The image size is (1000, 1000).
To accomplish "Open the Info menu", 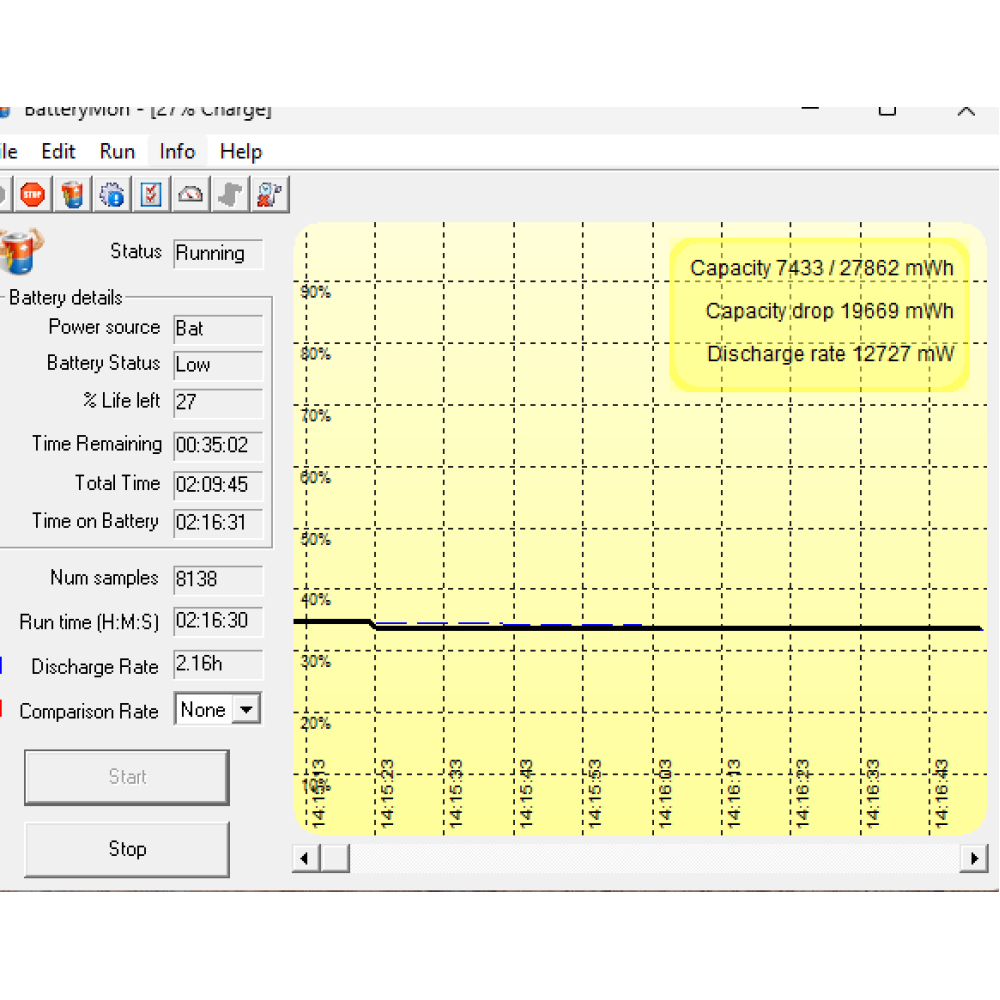I will coord(177,152).
